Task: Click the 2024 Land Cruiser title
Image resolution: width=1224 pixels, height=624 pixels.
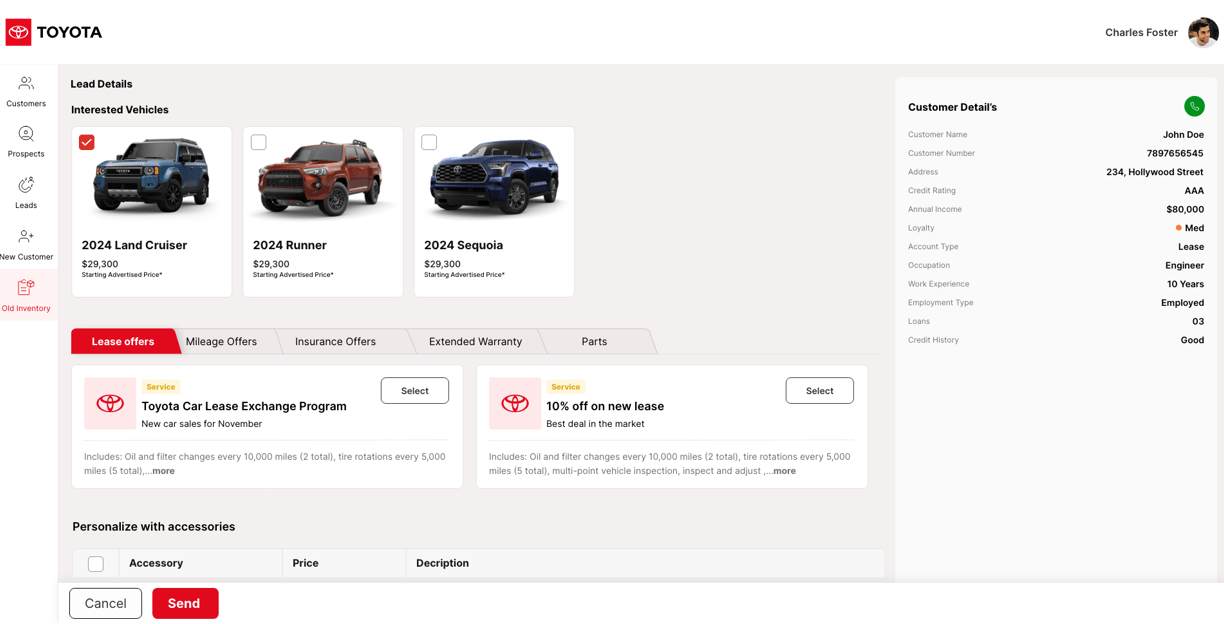Action: 134,245
